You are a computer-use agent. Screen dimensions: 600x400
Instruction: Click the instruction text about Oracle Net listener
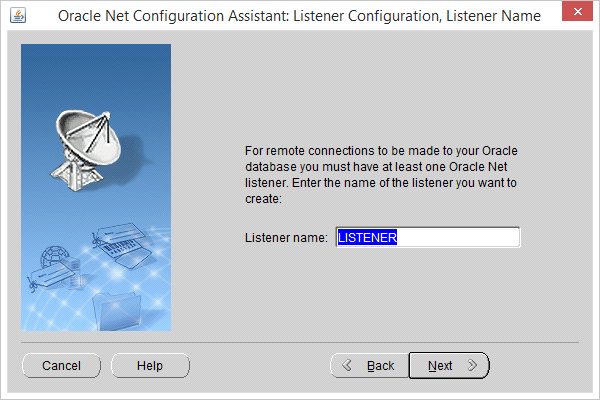[x=381, y=175]
